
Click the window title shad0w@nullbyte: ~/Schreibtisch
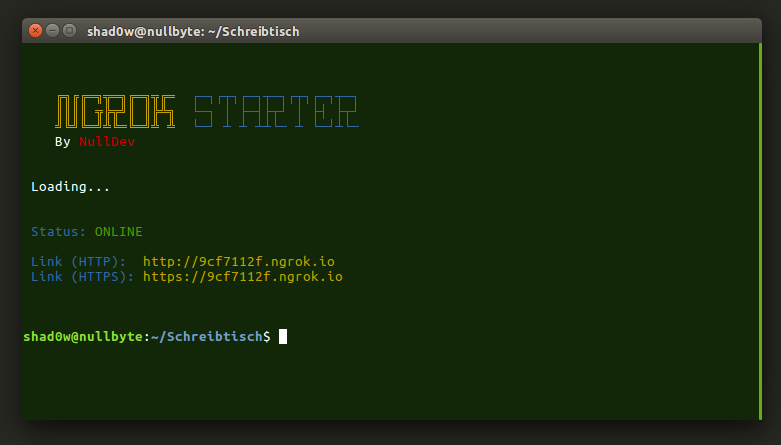click(193, 31)
